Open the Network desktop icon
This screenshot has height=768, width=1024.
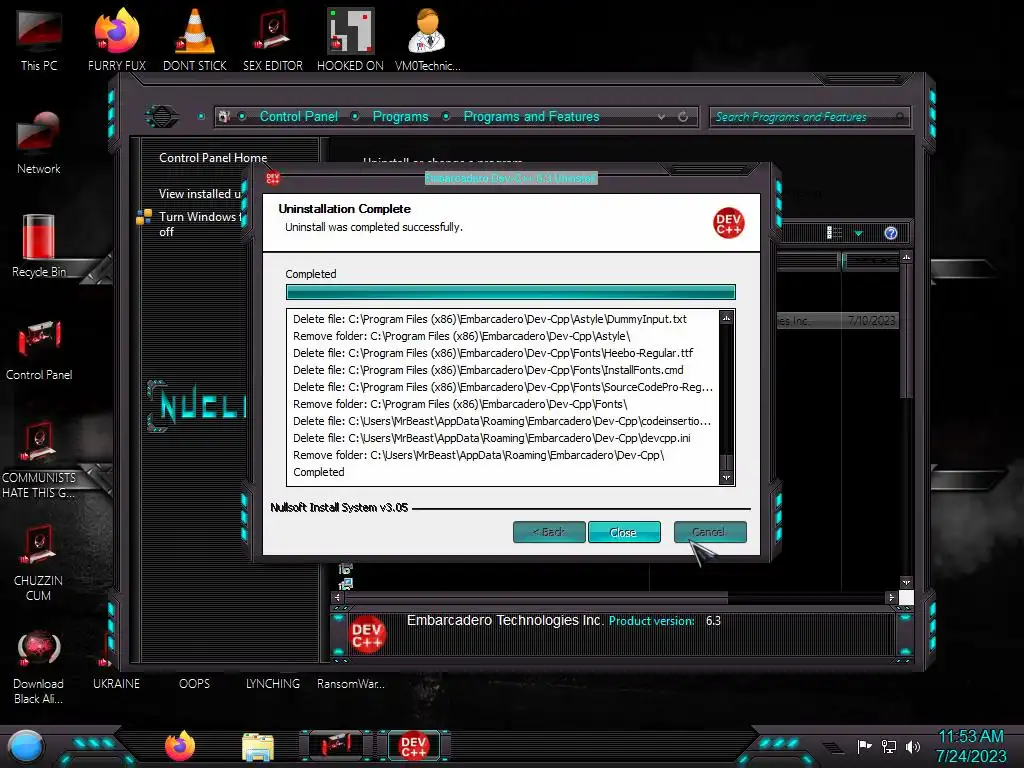point(39,144)
